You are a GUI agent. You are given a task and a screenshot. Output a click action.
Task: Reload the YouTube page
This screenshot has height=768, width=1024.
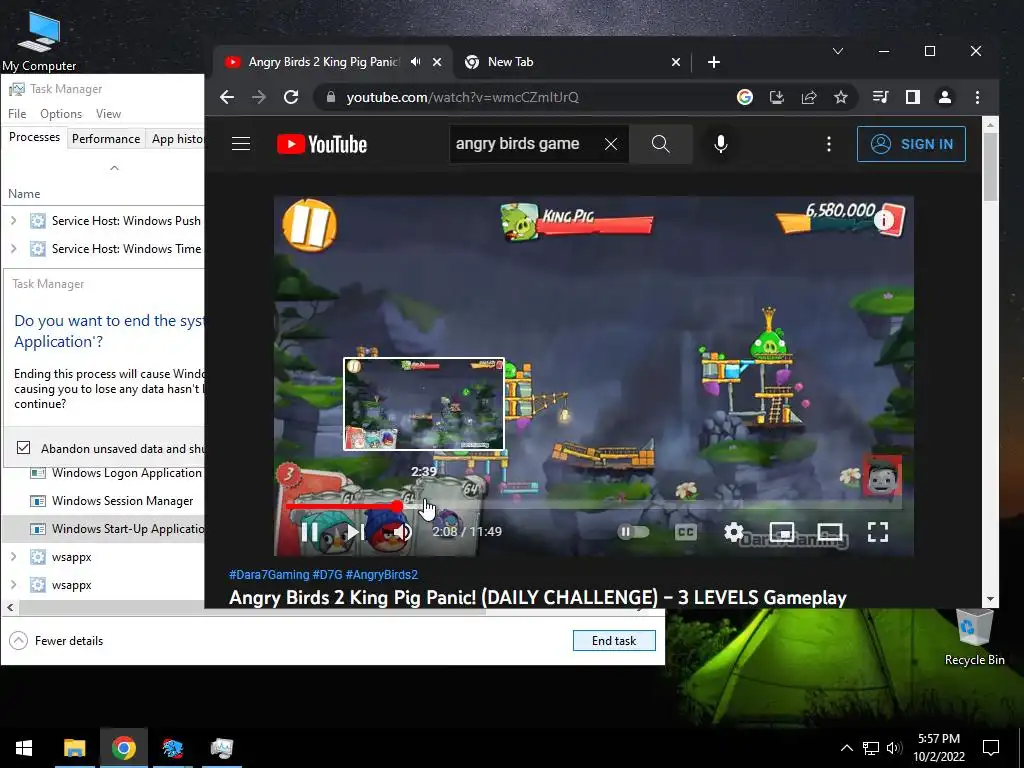coord(291,97)
